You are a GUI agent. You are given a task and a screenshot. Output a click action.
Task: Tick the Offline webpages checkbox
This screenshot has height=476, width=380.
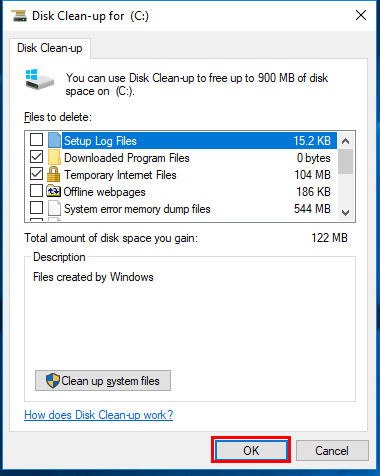tap(36, 191)
